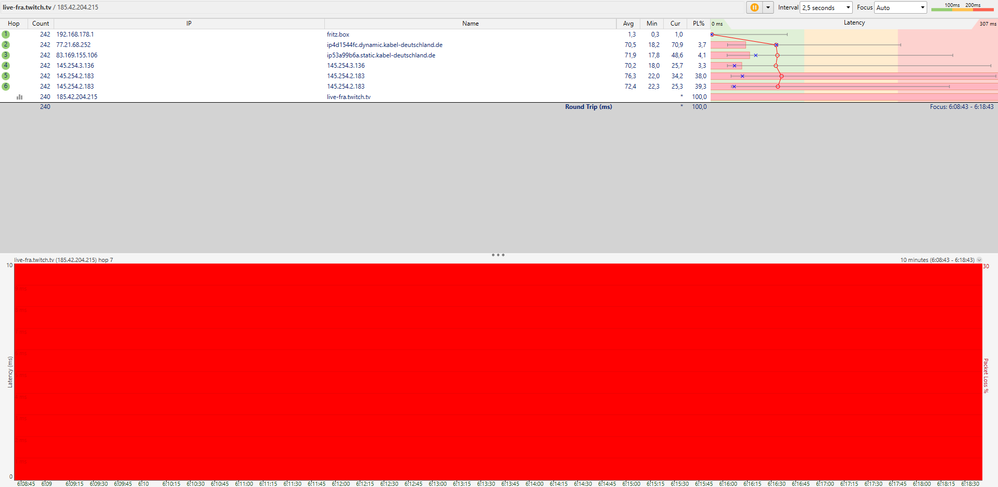Select hop 6 IP 145.254.2.183 in the IP column
Viewport: 998px width, 487px height.
[75, 86]
